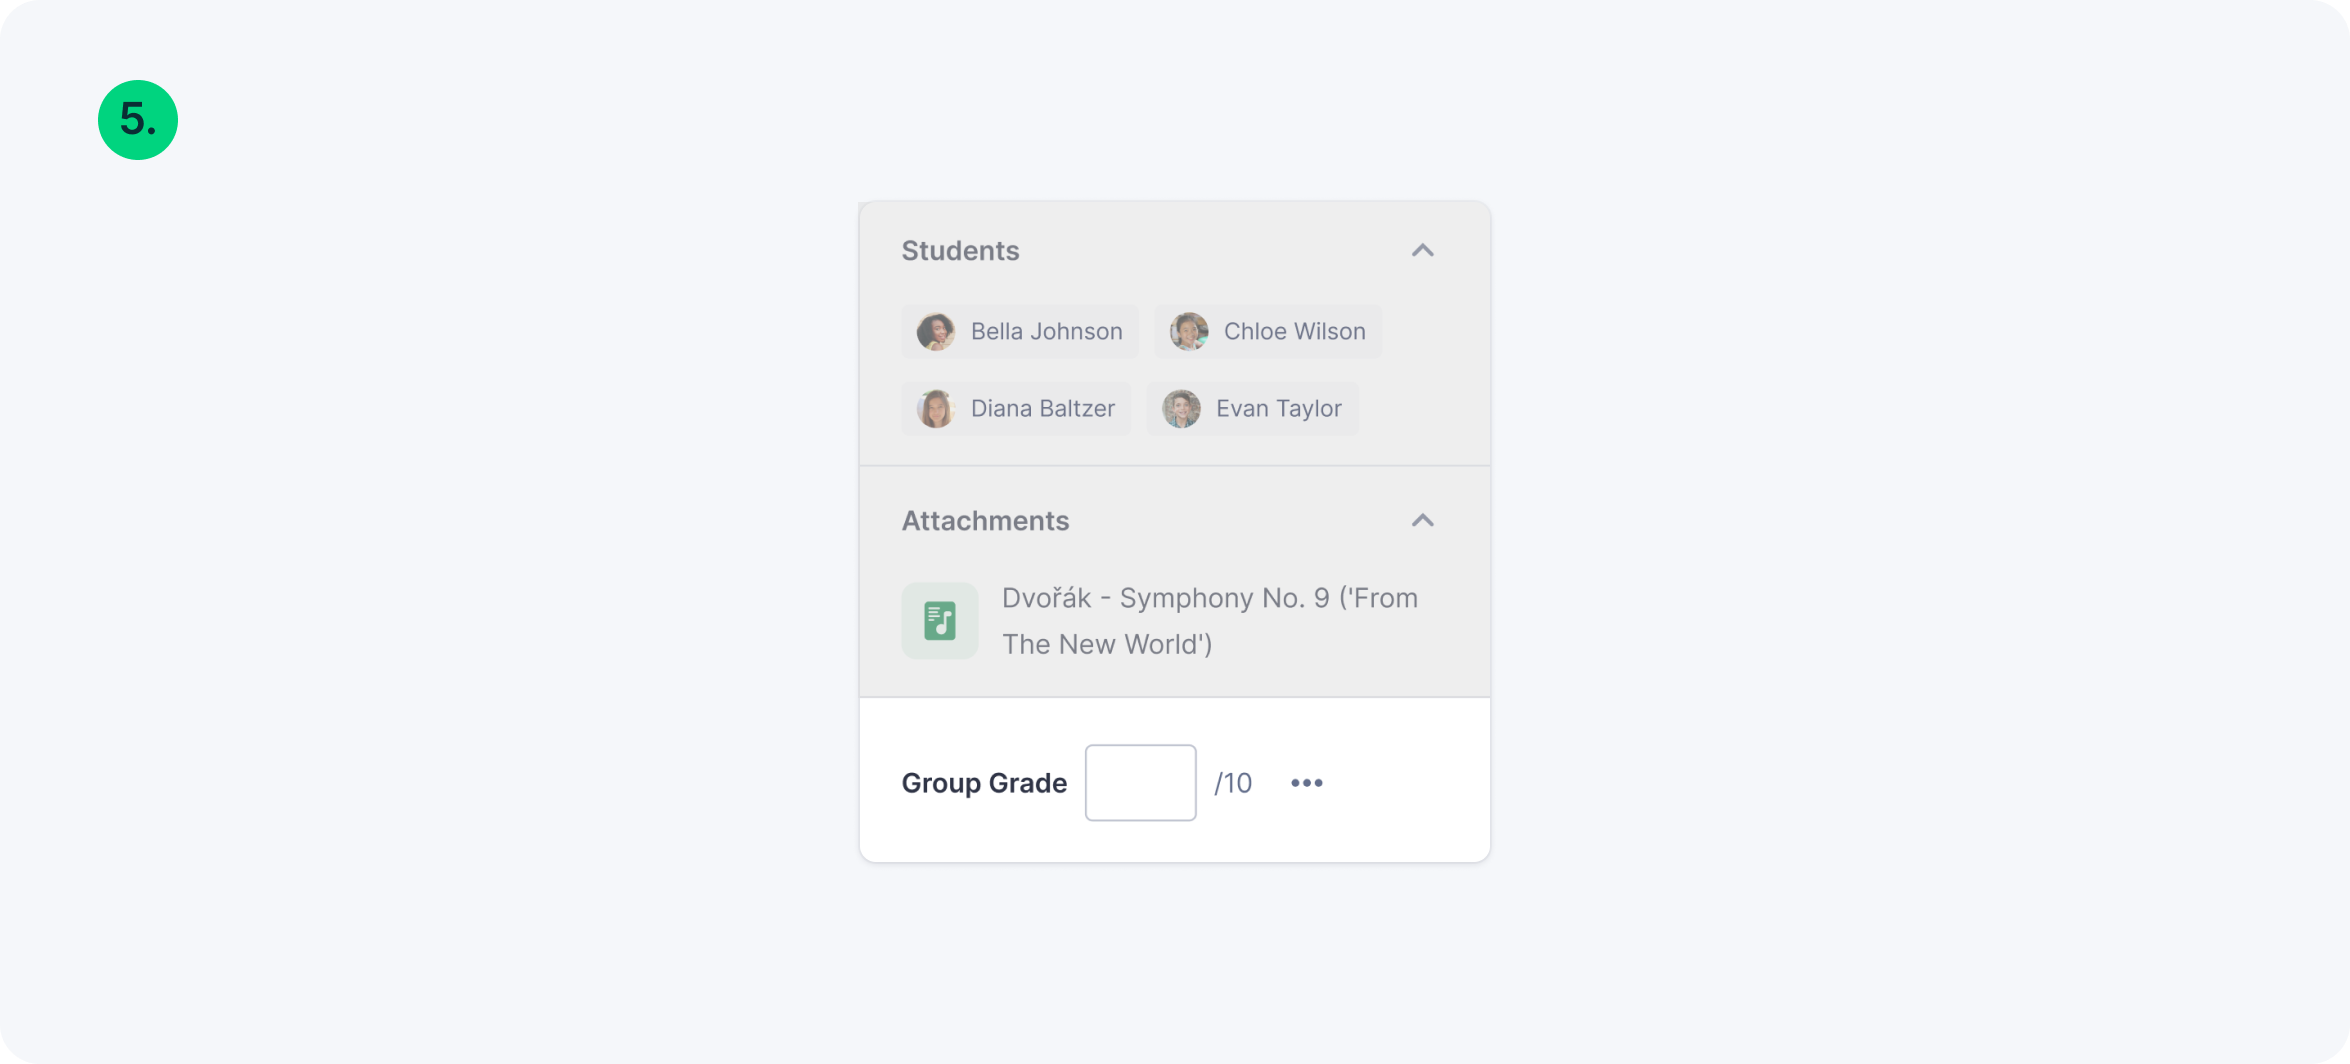The width and height of the screenshot is (2350, 1064).
Task: Click the Attachments section heading
Action: pos(985,520)
